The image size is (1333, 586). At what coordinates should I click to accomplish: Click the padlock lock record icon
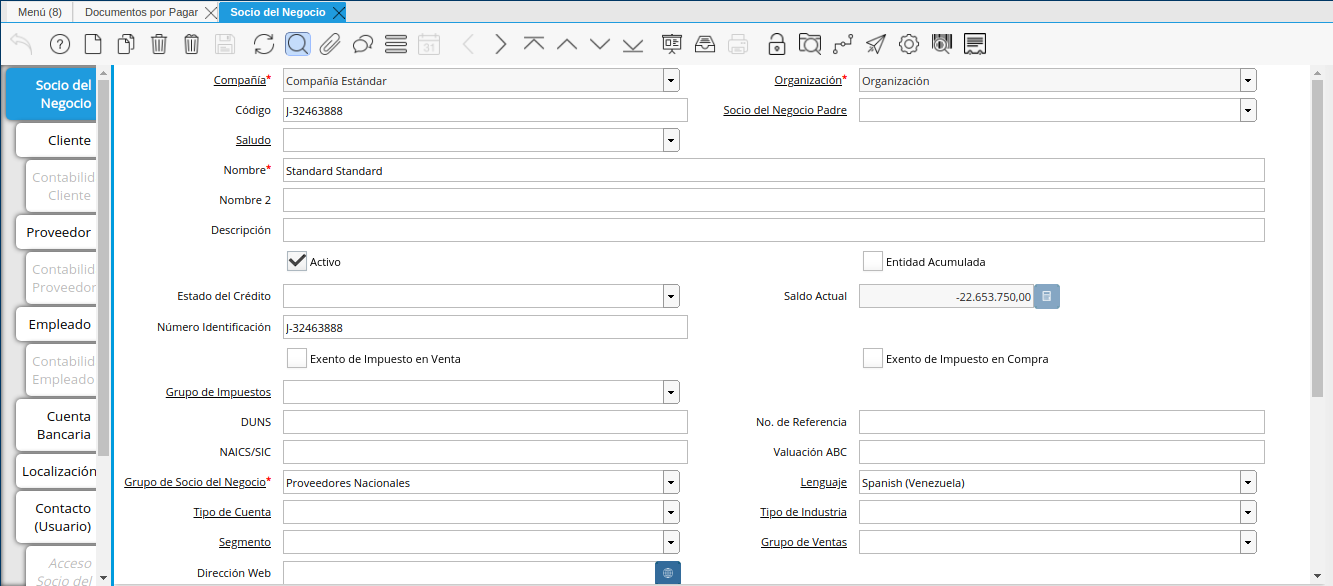pos(776,44)
